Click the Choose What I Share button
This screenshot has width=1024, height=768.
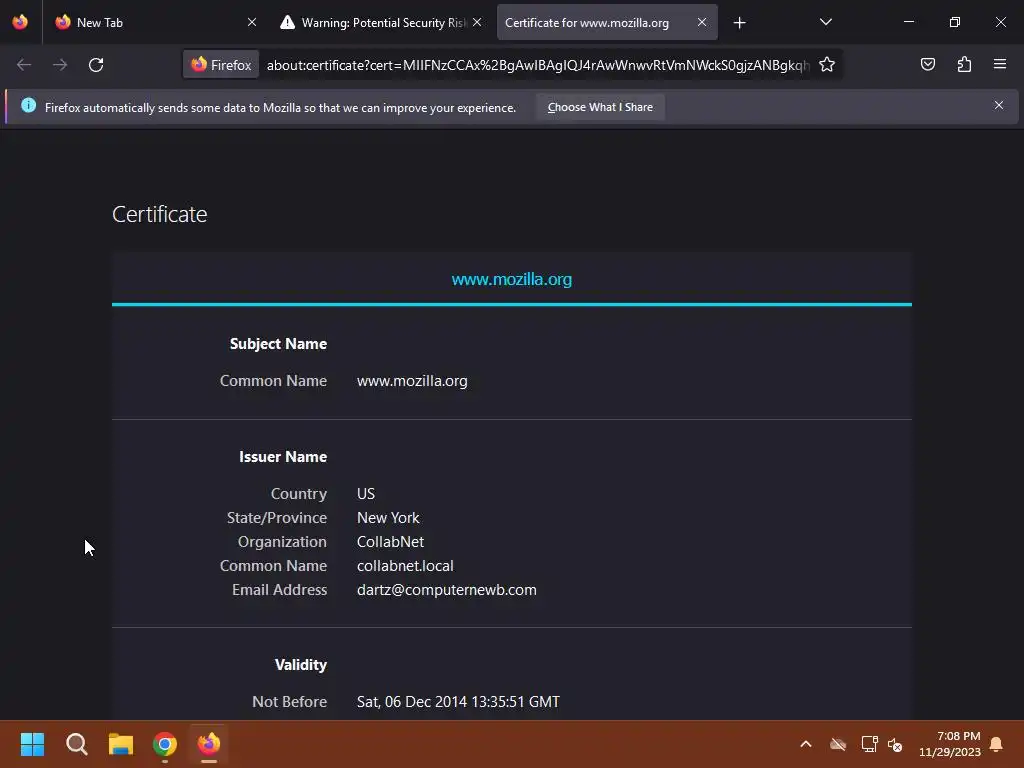600,107
